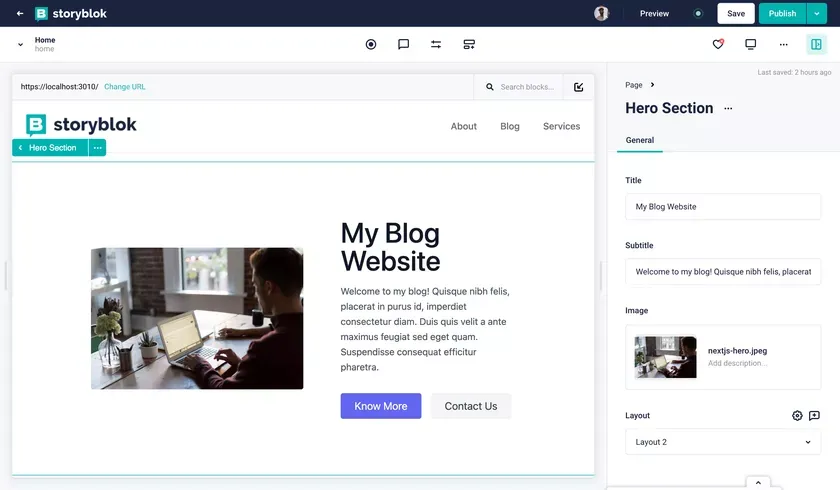Click the form builder icon in center toolbar
Viewport: 840px width, 490px height.
pos(469,44)
